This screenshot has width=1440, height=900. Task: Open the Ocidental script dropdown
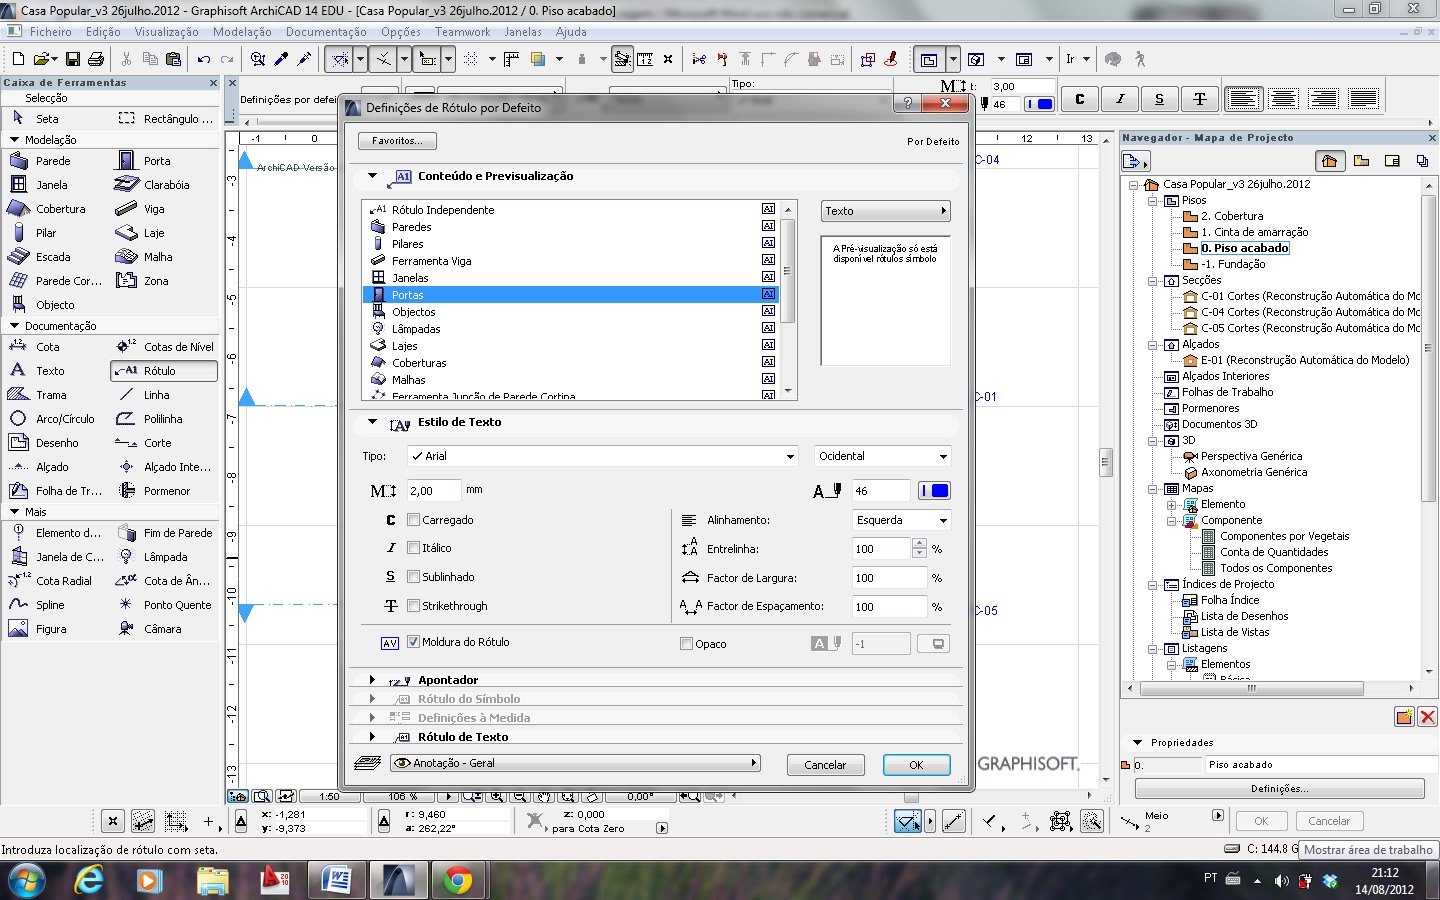pos(882,456)
